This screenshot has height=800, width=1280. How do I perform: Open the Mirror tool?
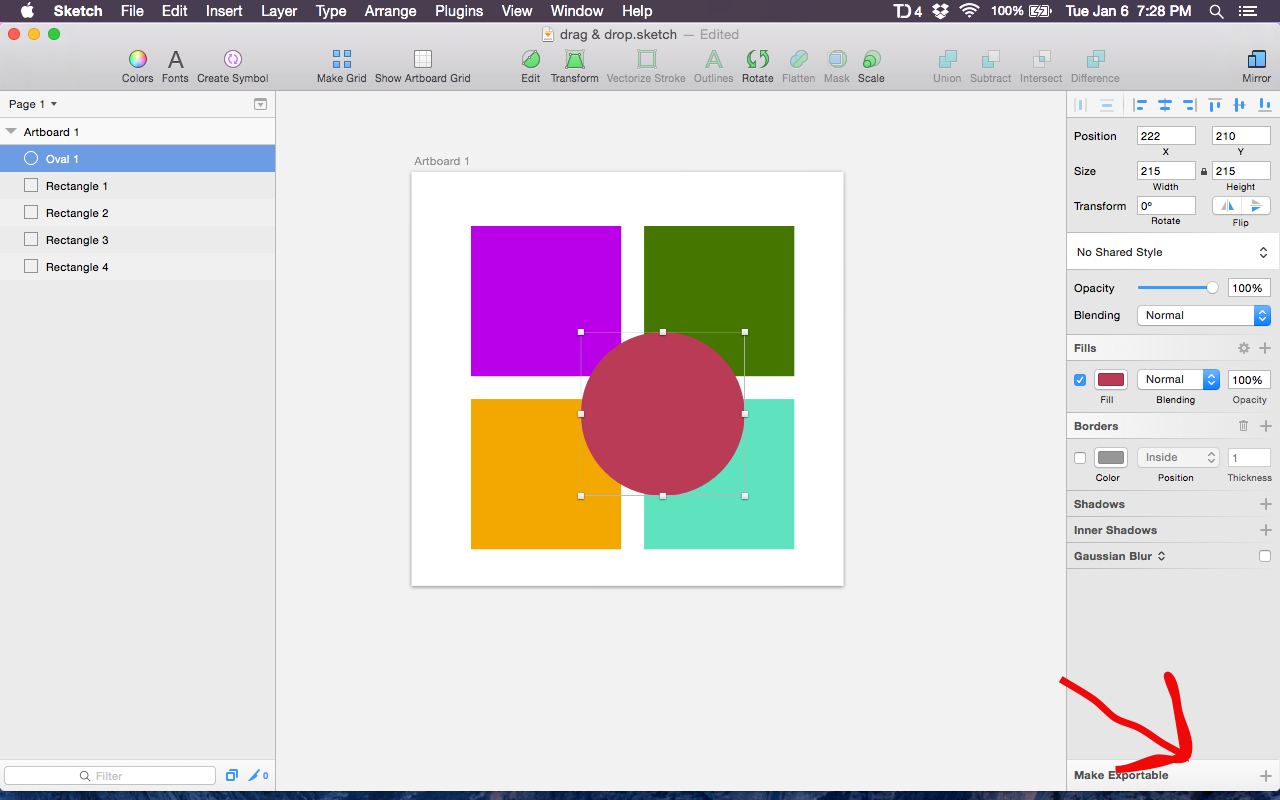tap(1257, 60)
